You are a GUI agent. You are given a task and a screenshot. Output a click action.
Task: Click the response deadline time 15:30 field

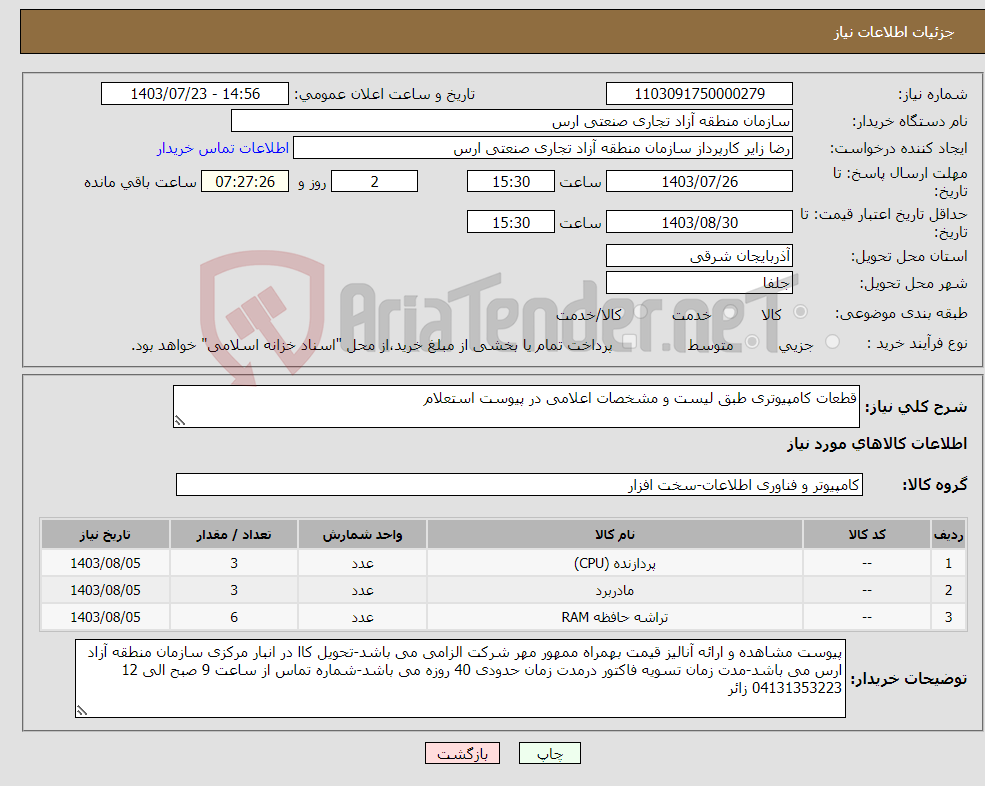tap(511, 182)
